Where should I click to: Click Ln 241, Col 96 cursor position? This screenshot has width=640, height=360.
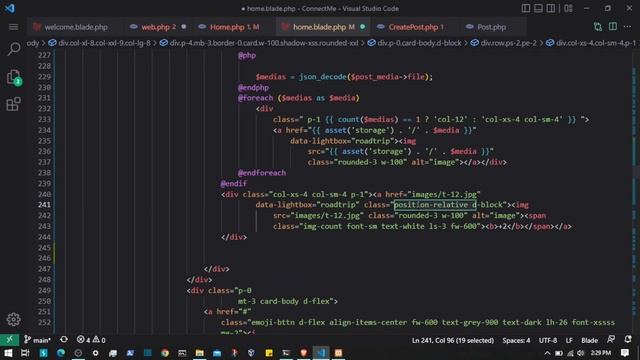tap(453, 340)
